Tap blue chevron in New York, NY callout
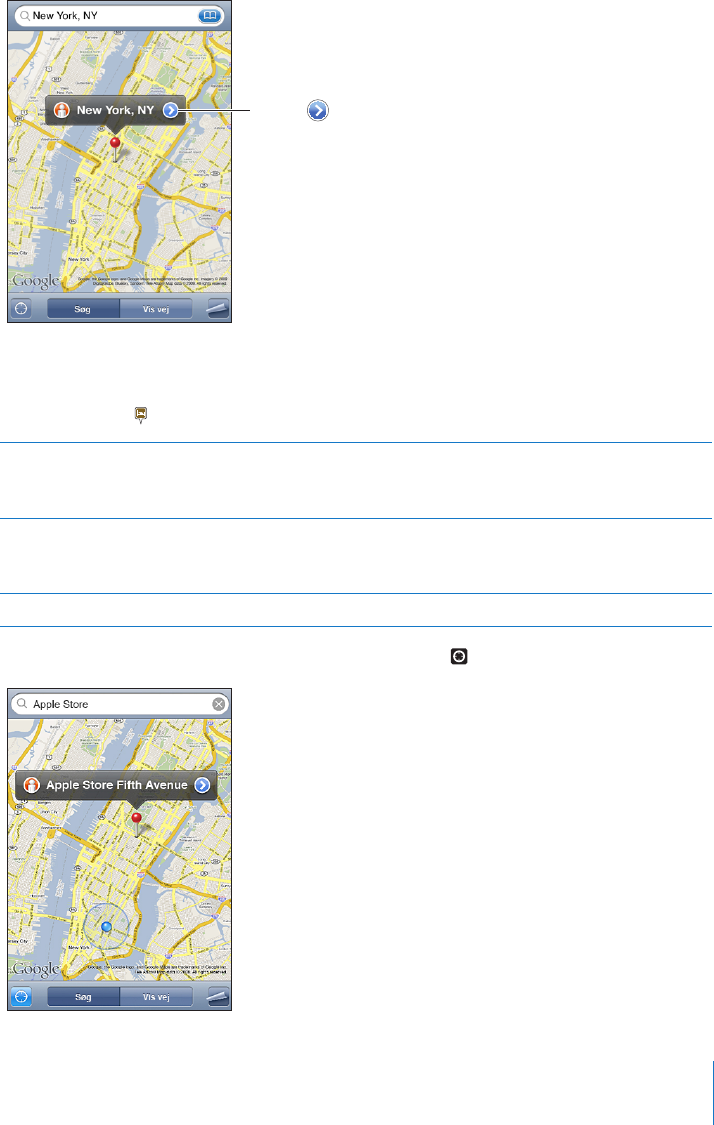This screenshot has width=714, height=1125. (171, 110)
